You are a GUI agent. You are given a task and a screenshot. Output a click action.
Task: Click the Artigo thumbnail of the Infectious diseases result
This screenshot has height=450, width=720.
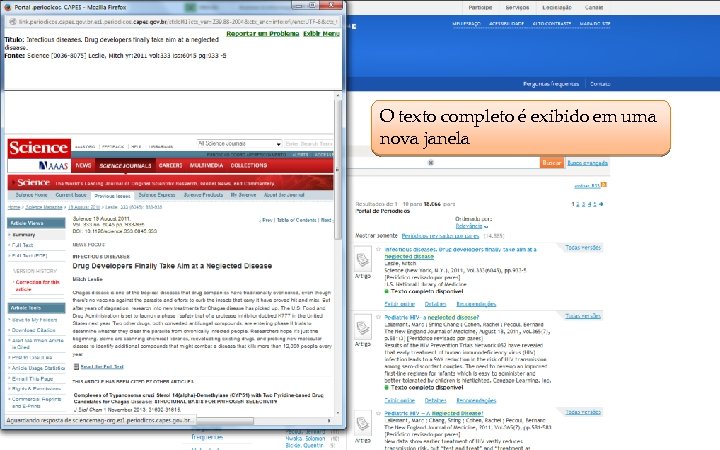[x=363, y=261]
